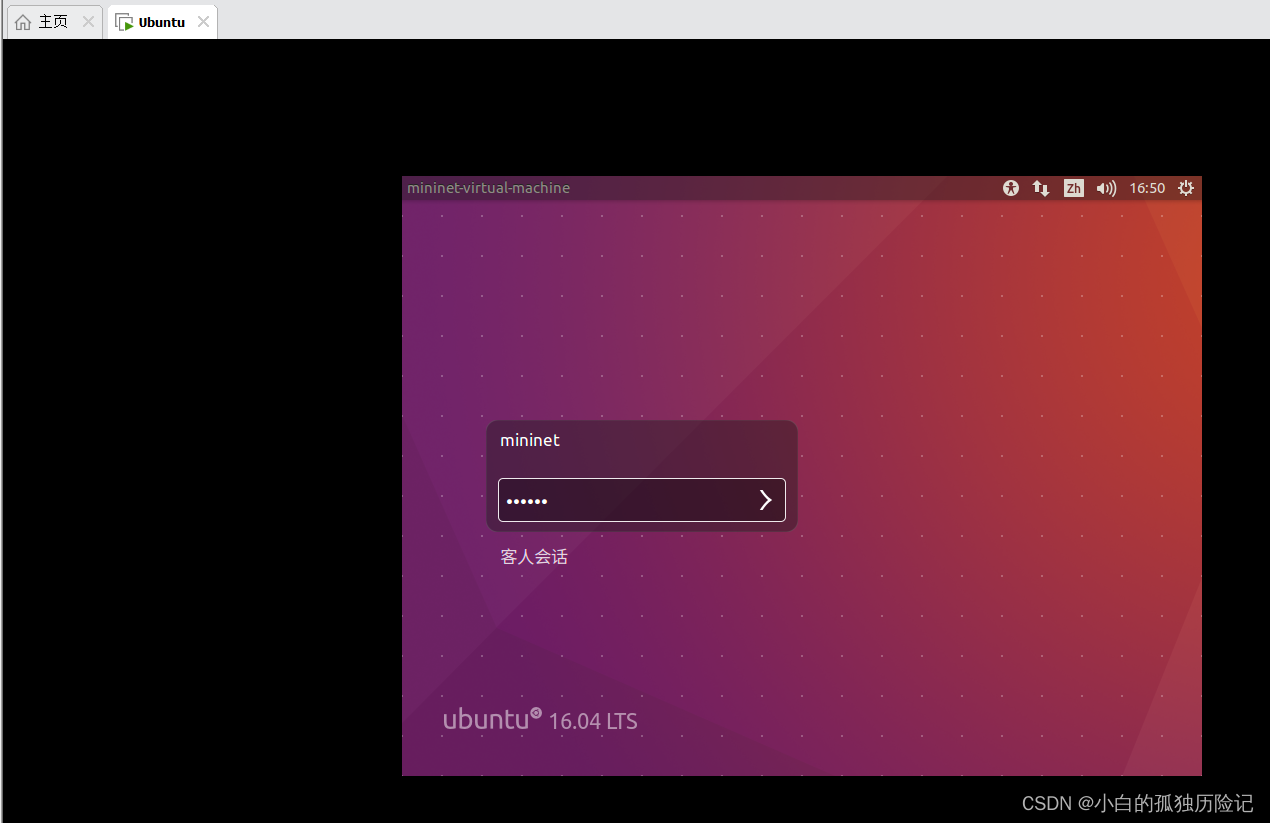This screenshot has height=823, width=1270.
Task: Click the mininet-virtual-machine hostname label
Action: pyautogui.click(x=488, y=188)
